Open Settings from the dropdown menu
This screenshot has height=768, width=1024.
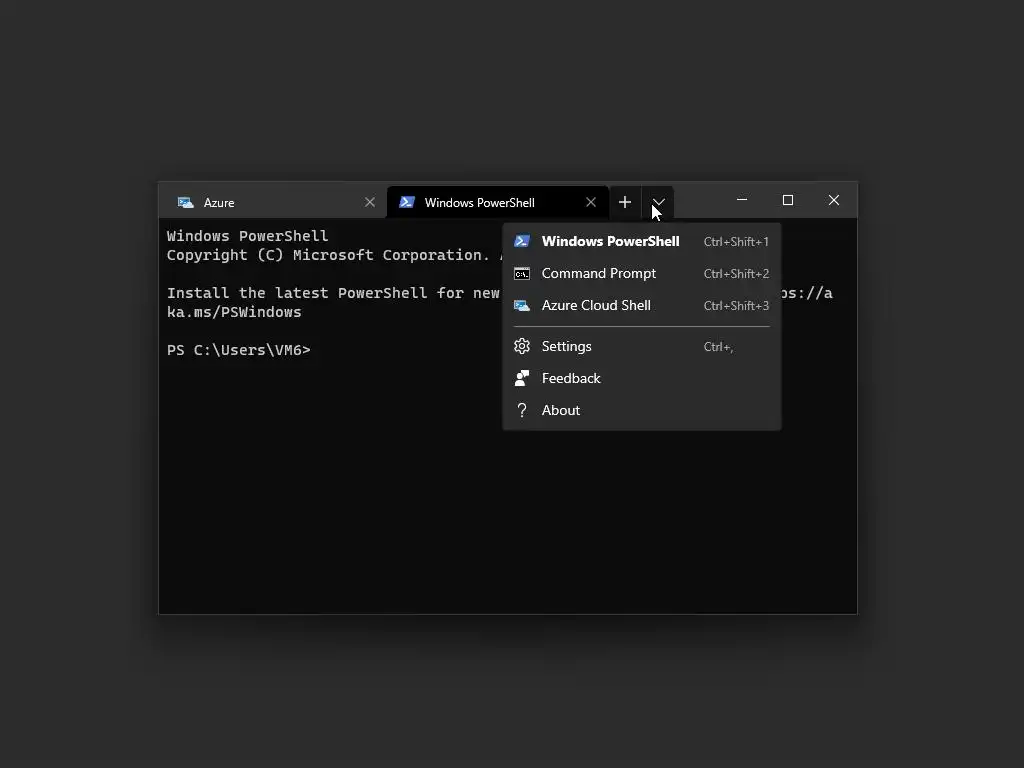[x=641, y=346]
